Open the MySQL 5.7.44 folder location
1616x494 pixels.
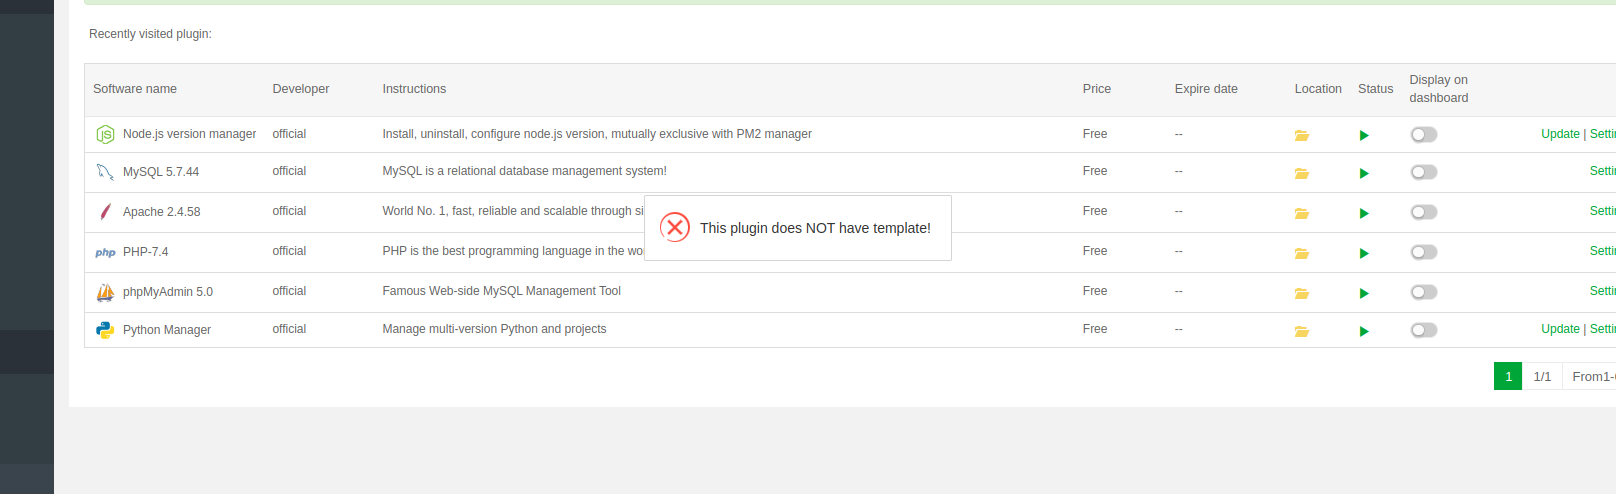pos(1301,173)
